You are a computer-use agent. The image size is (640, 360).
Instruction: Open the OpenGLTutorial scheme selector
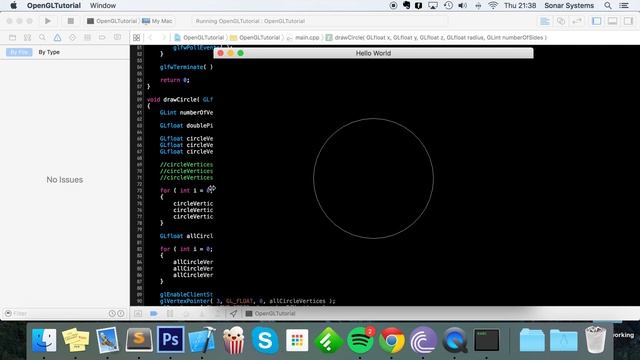pyautogui.click(x=112, y=21)
